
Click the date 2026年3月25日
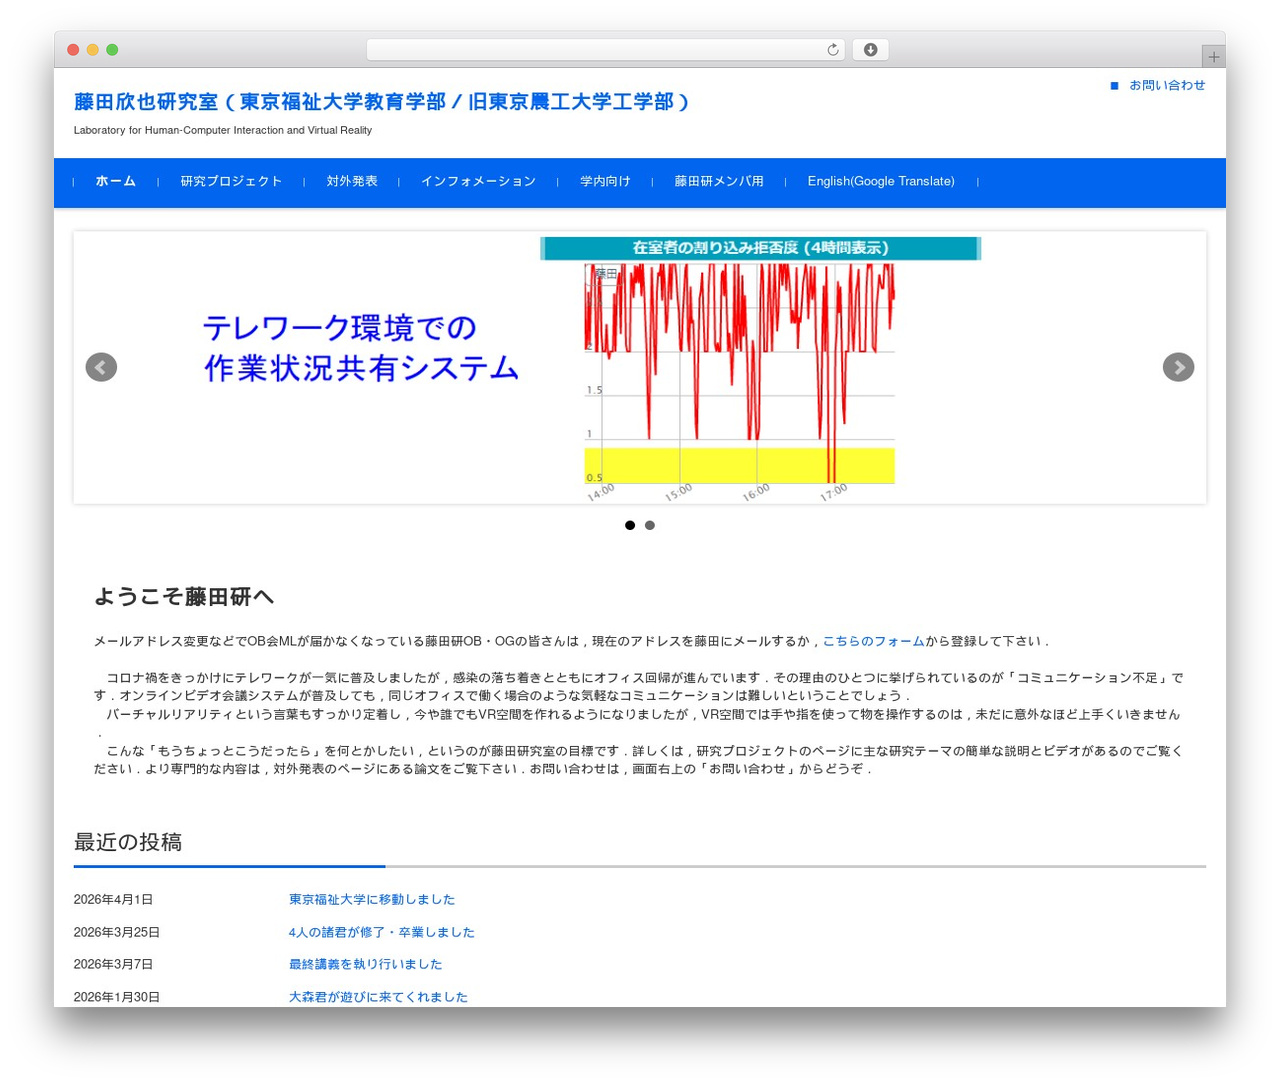[x=117, y=932]
